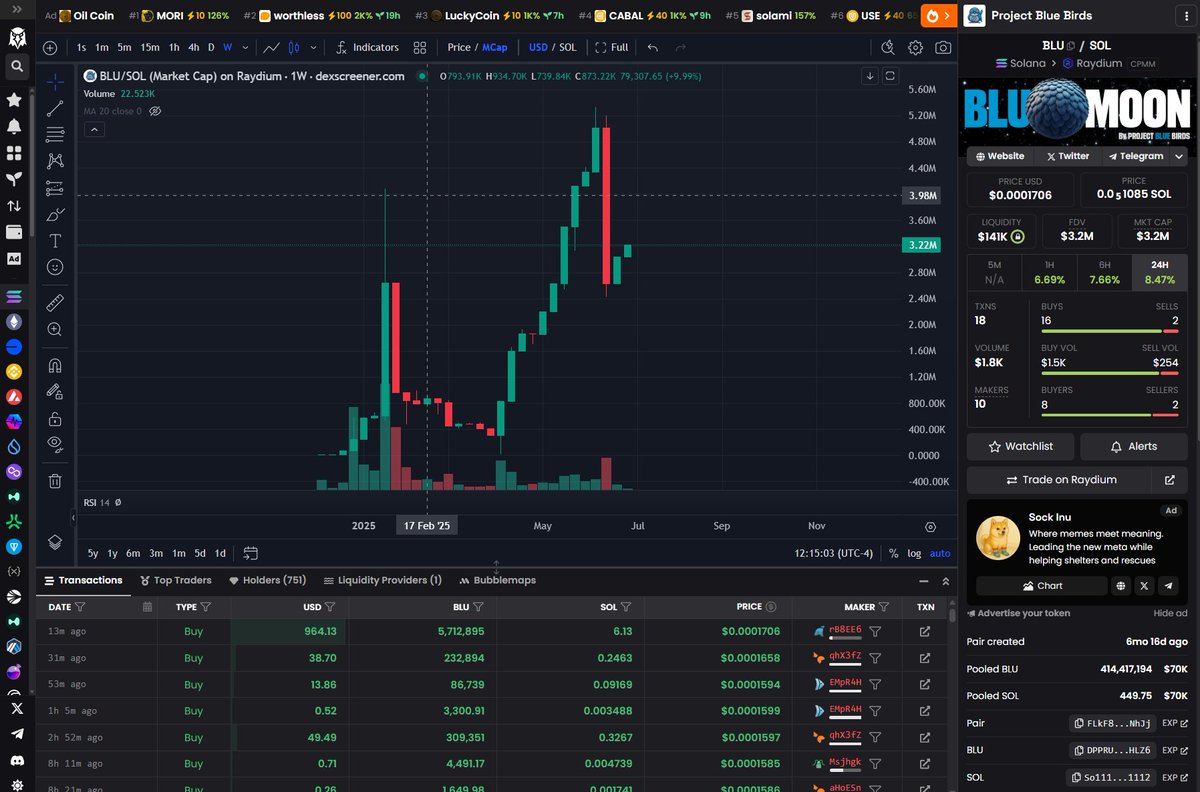
Task: Take a chart snapshot with the camera icon
Action: [x=943, y=47]
